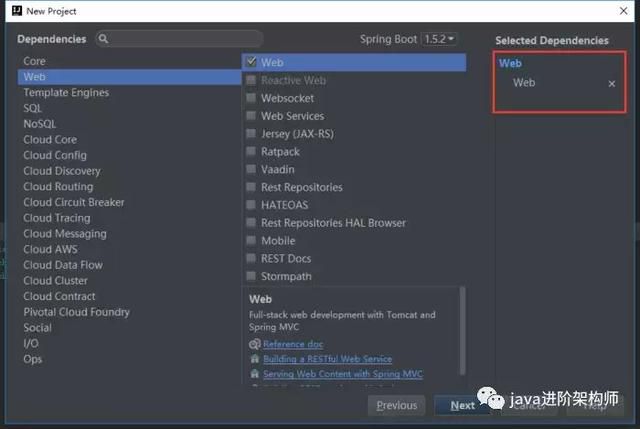Click the Previous button
Screen dimensions: 640x429
tap(397, 405)
